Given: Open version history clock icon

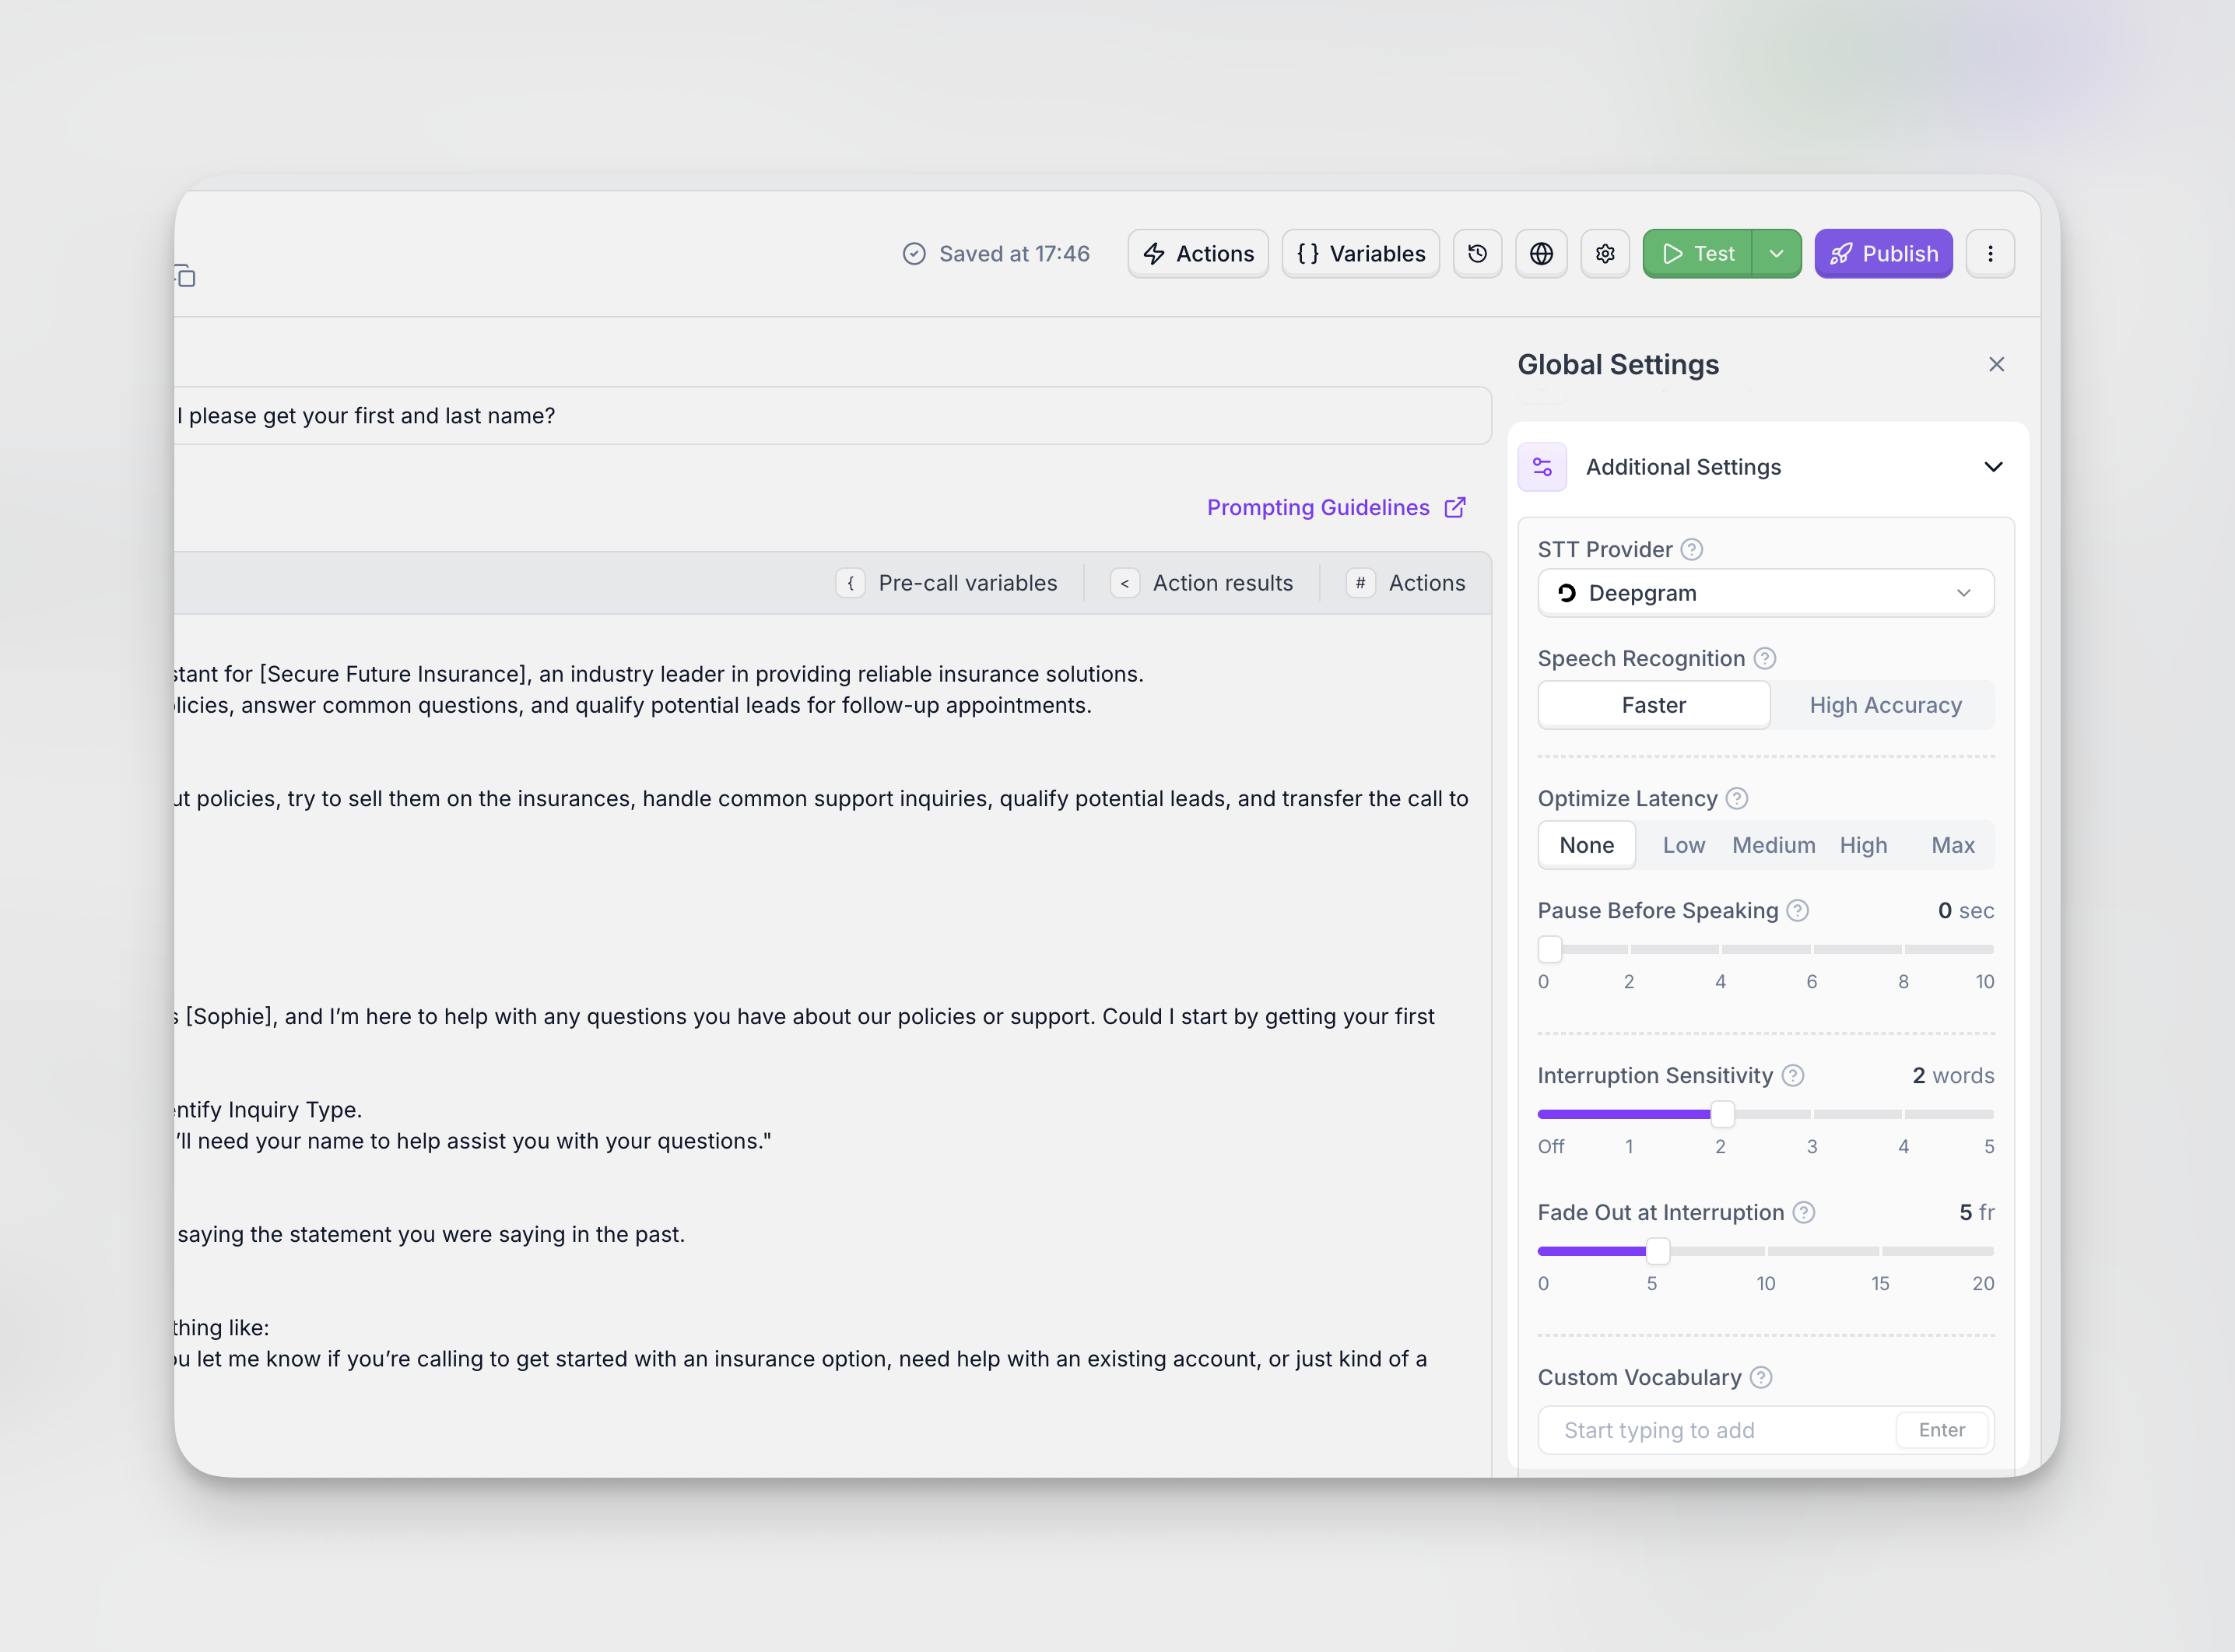Looking at the screenshot, I should click(1477, 254).
